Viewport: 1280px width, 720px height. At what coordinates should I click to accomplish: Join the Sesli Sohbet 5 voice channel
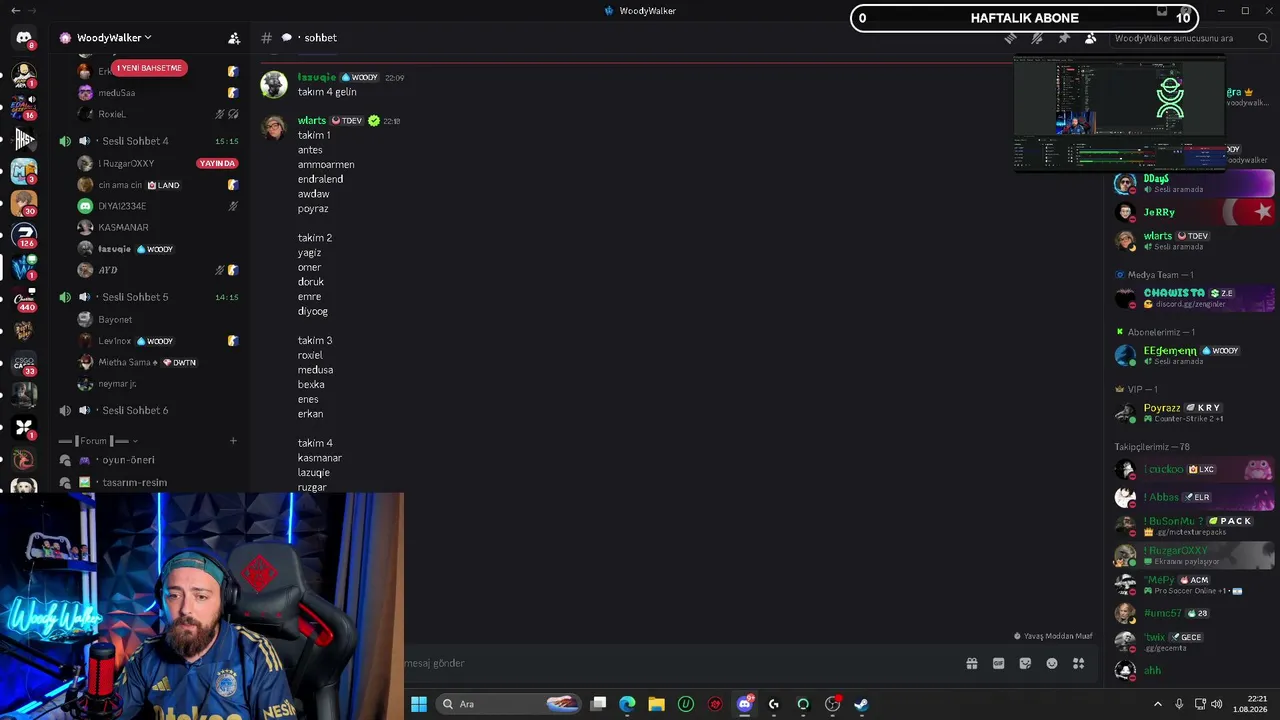(x=148, y=297)
